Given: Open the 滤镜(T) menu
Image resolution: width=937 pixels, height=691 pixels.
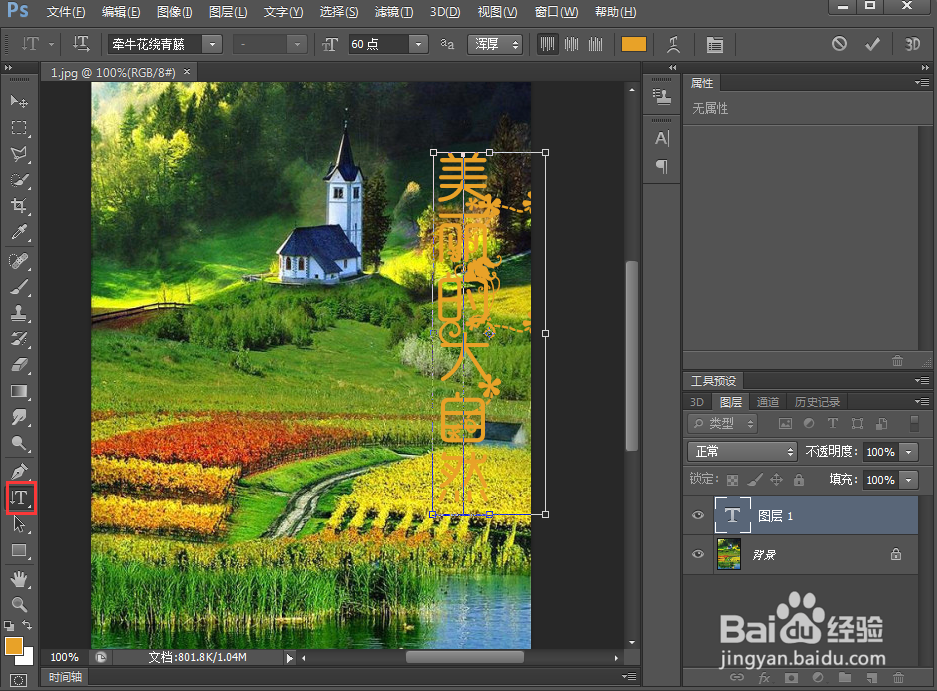Looking at the screenshot, I should point(394,12).
